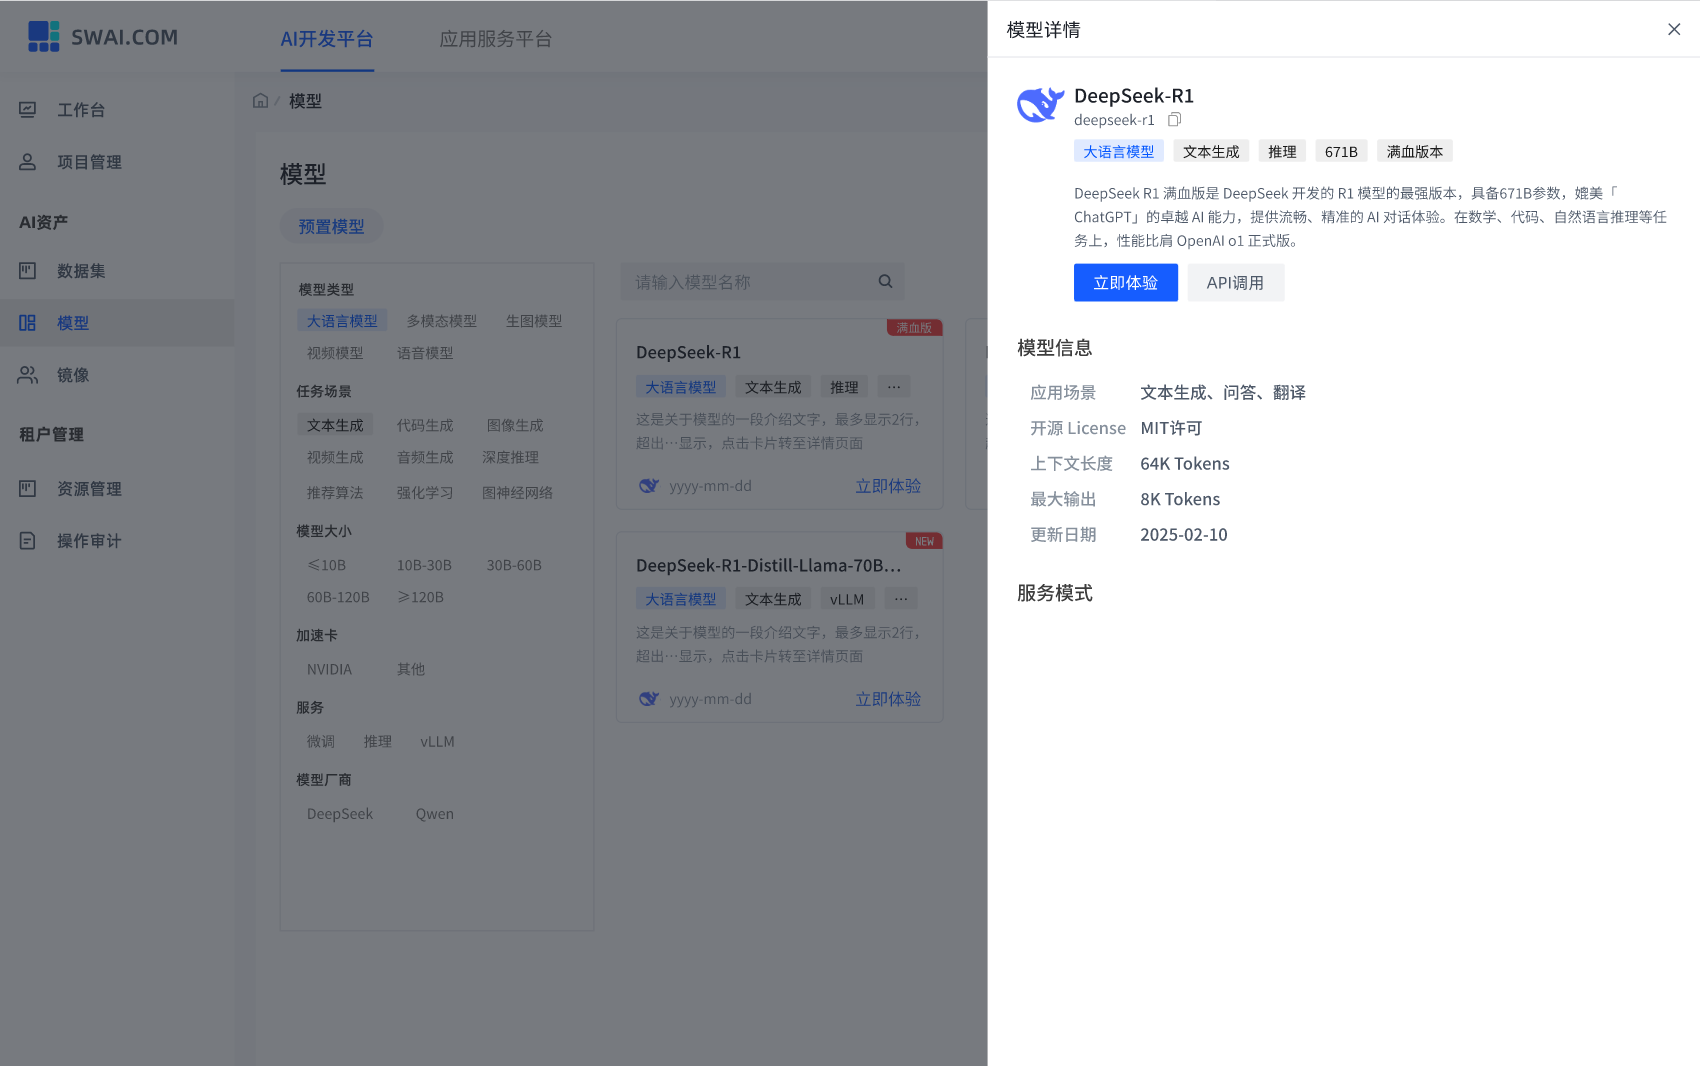Select the ≥120B size filter
This screenshot has width=1700, height=1066.
(421, 597)
